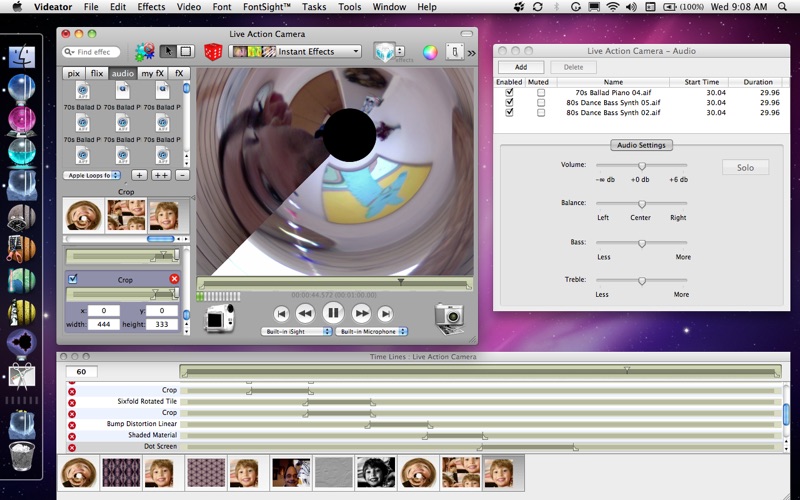Viewport: 800px width, 500px height.
Task: Delete the Bump Distortion Linear timeline row
Action: [72, 425]
